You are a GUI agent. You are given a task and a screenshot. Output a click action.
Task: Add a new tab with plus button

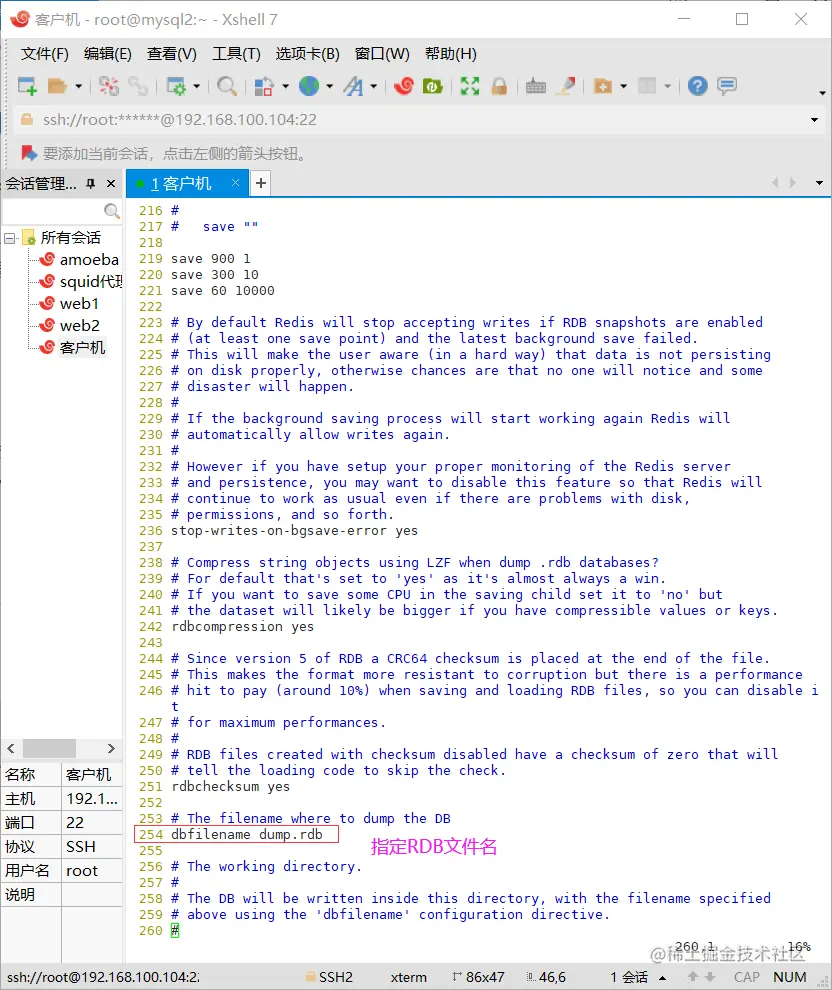click(x=261, y=183)
